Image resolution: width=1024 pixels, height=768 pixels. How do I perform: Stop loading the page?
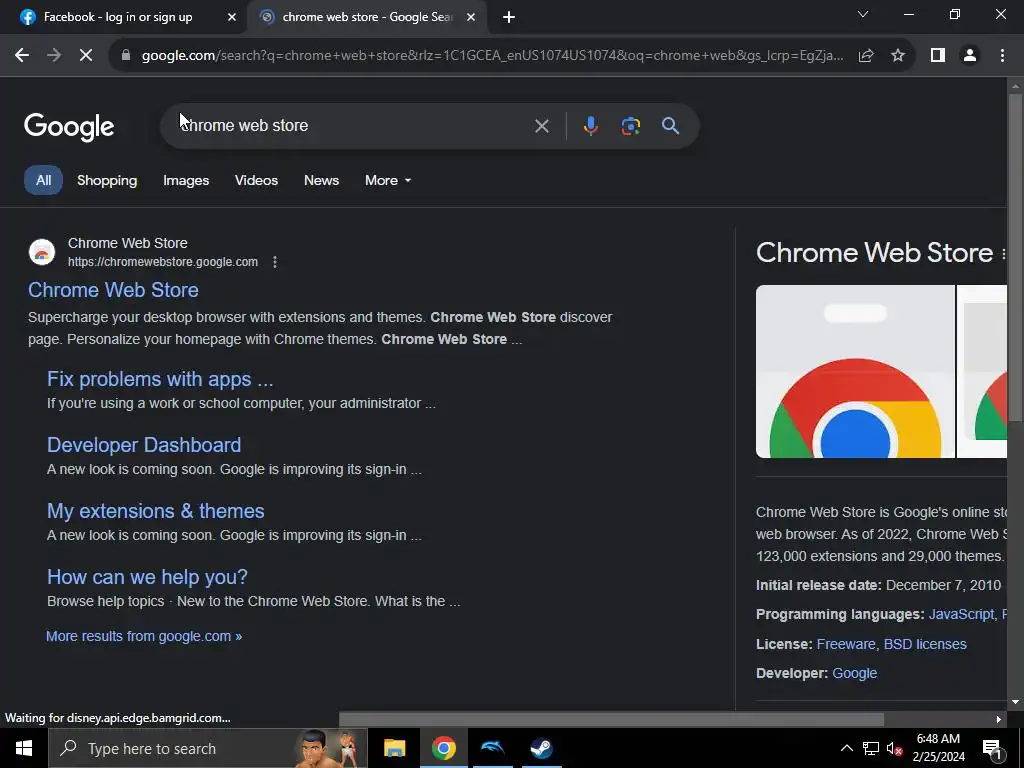pyautogui.click(x=86, y=56)
